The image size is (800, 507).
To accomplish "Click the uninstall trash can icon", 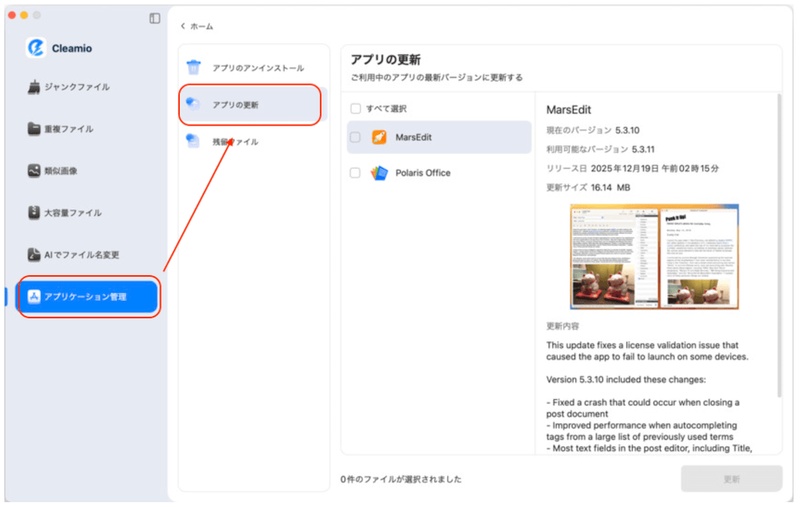I will tap(193, 67).
